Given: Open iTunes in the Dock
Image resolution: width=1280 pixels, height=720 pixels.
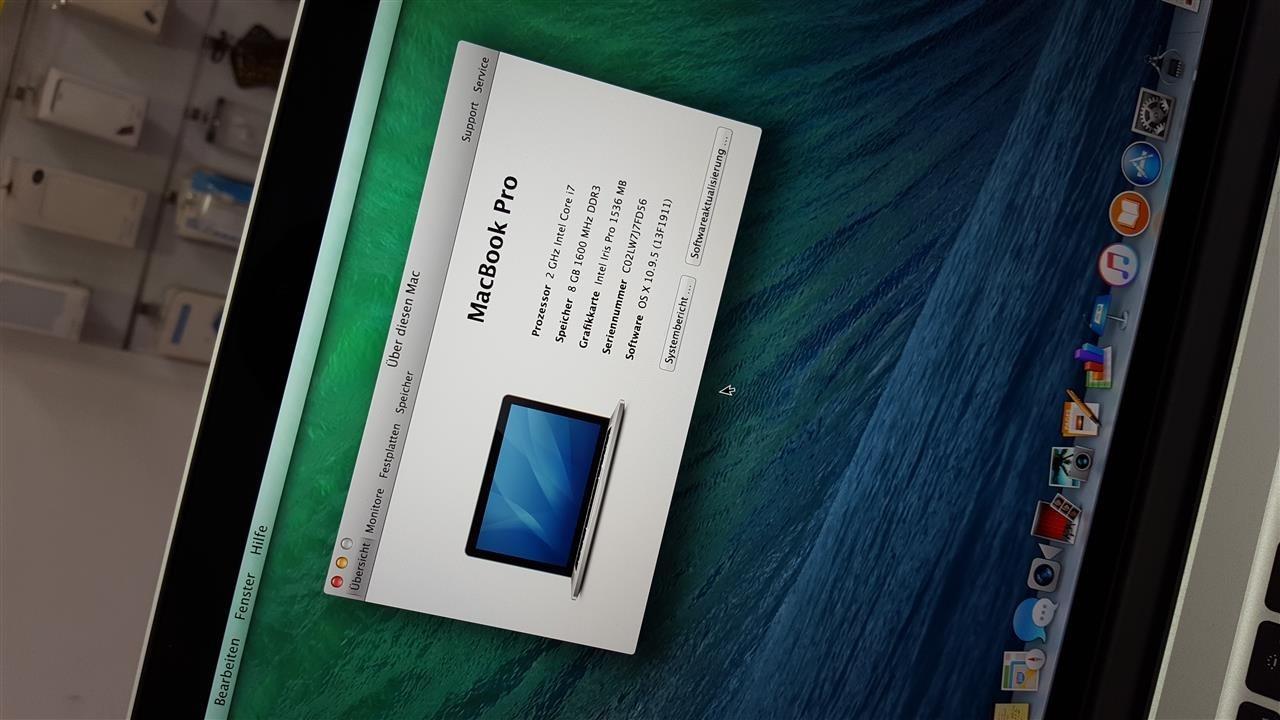Looking at the screenshot, I should [x=1118, y=265].
